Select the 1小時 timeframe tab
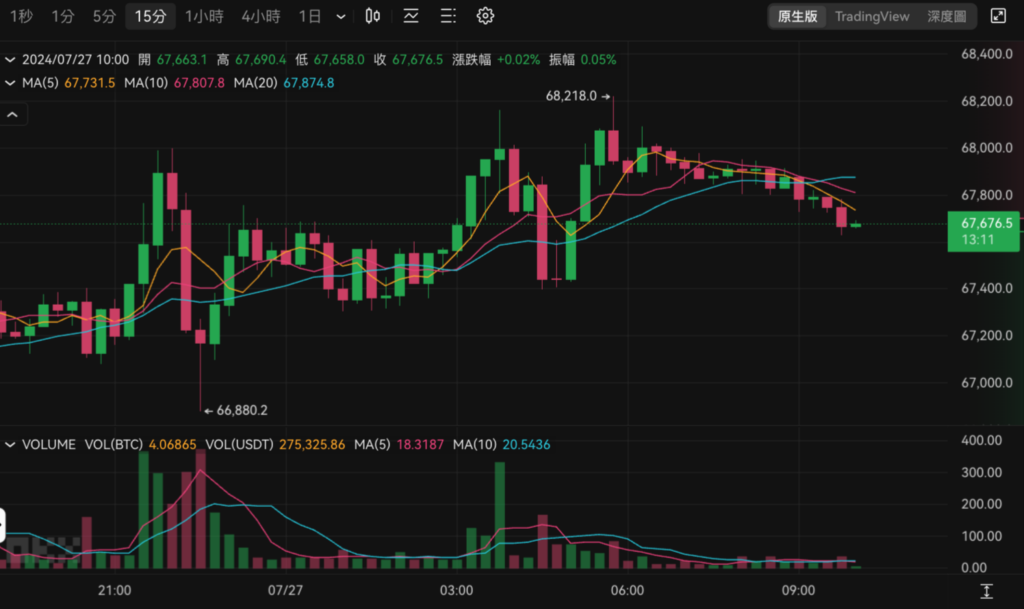The image size is (1024, 609). pyautogui.click(x=204, y=16)
